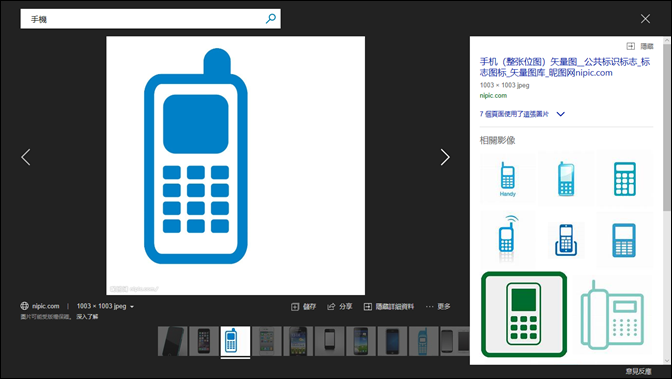Image resolution: width=672 pixels, height=379 pixels.
Task: Select second filmstrip thumbnail black smartphone
Action: tap(204, 341)
